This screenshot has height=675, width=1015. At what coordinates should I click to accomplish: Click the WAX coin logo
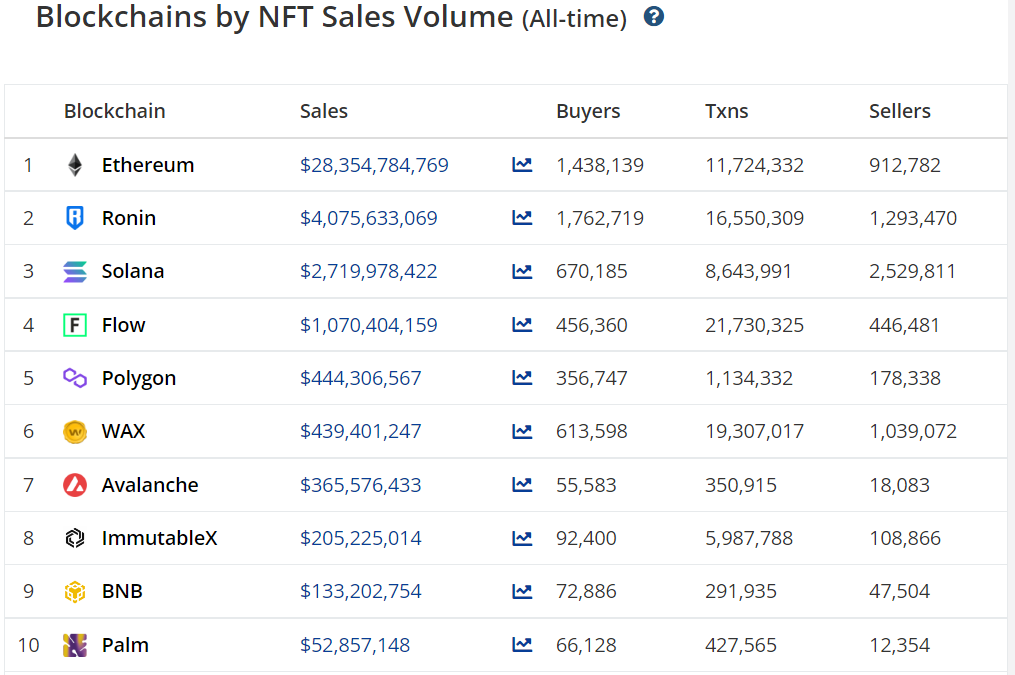point(75,432)
